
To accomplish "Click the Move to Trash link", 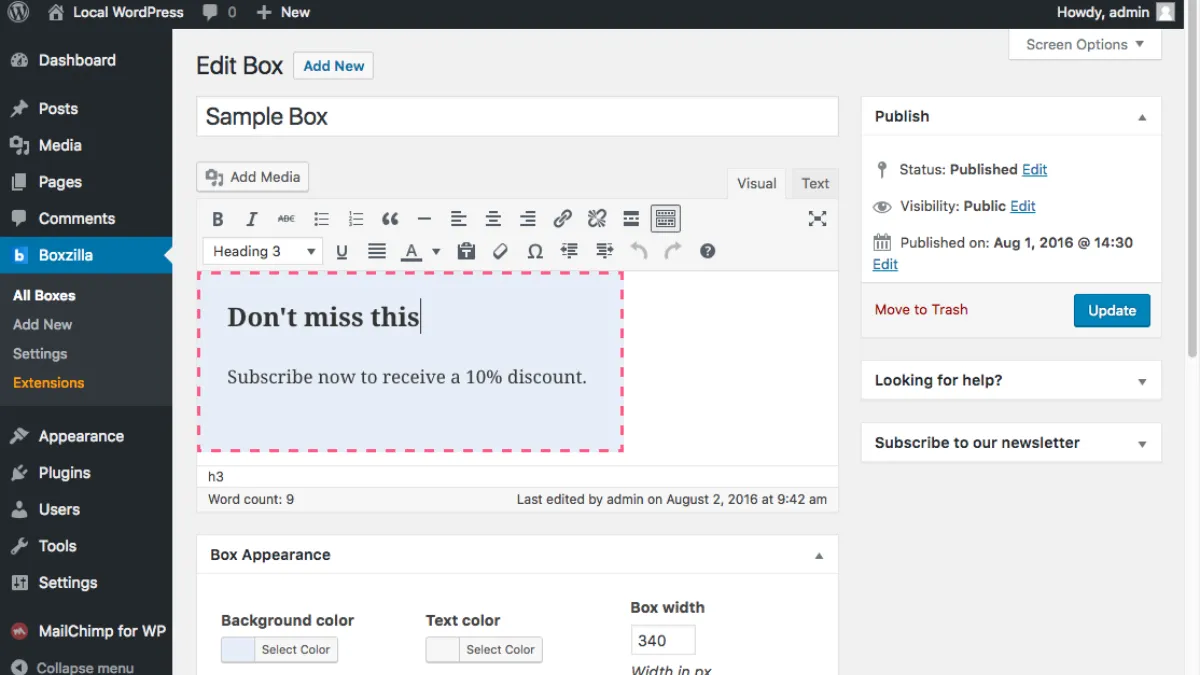I will pyautogui.click(x=921, y=310).
